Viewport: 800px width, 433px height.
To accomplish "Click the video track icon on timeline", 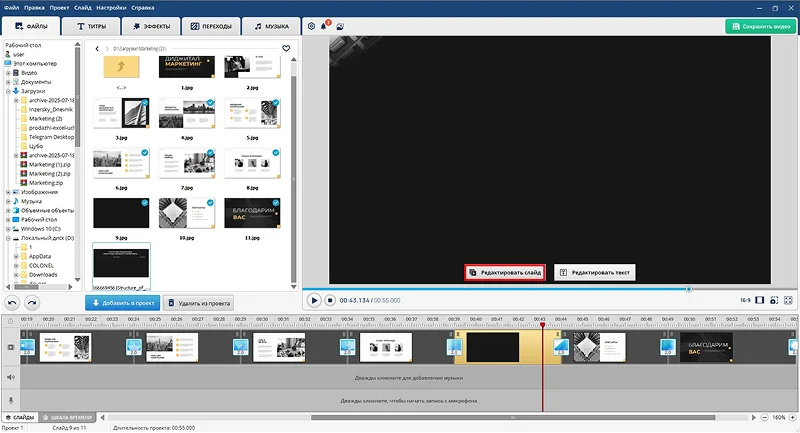I will tap(11, 347).
